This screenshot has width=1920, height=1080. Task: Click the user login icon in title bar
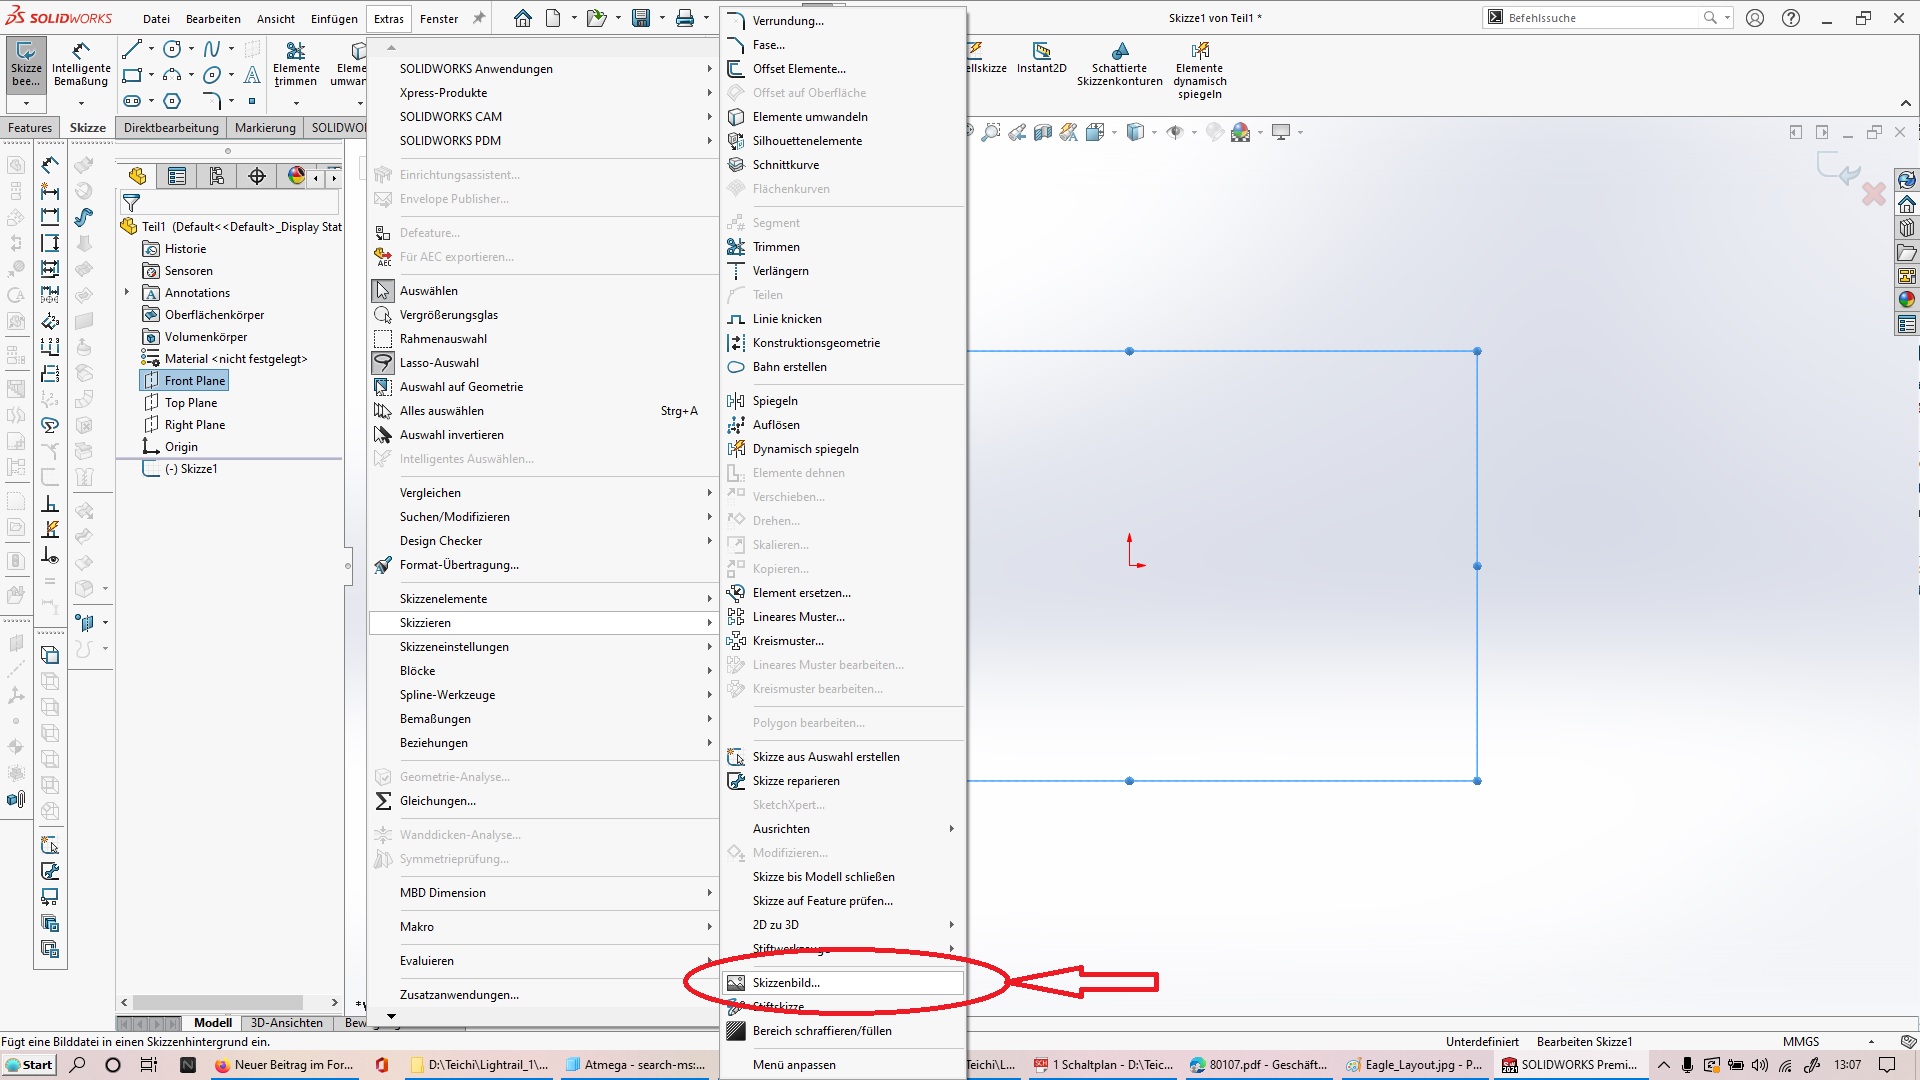[x=1755, y=18]
